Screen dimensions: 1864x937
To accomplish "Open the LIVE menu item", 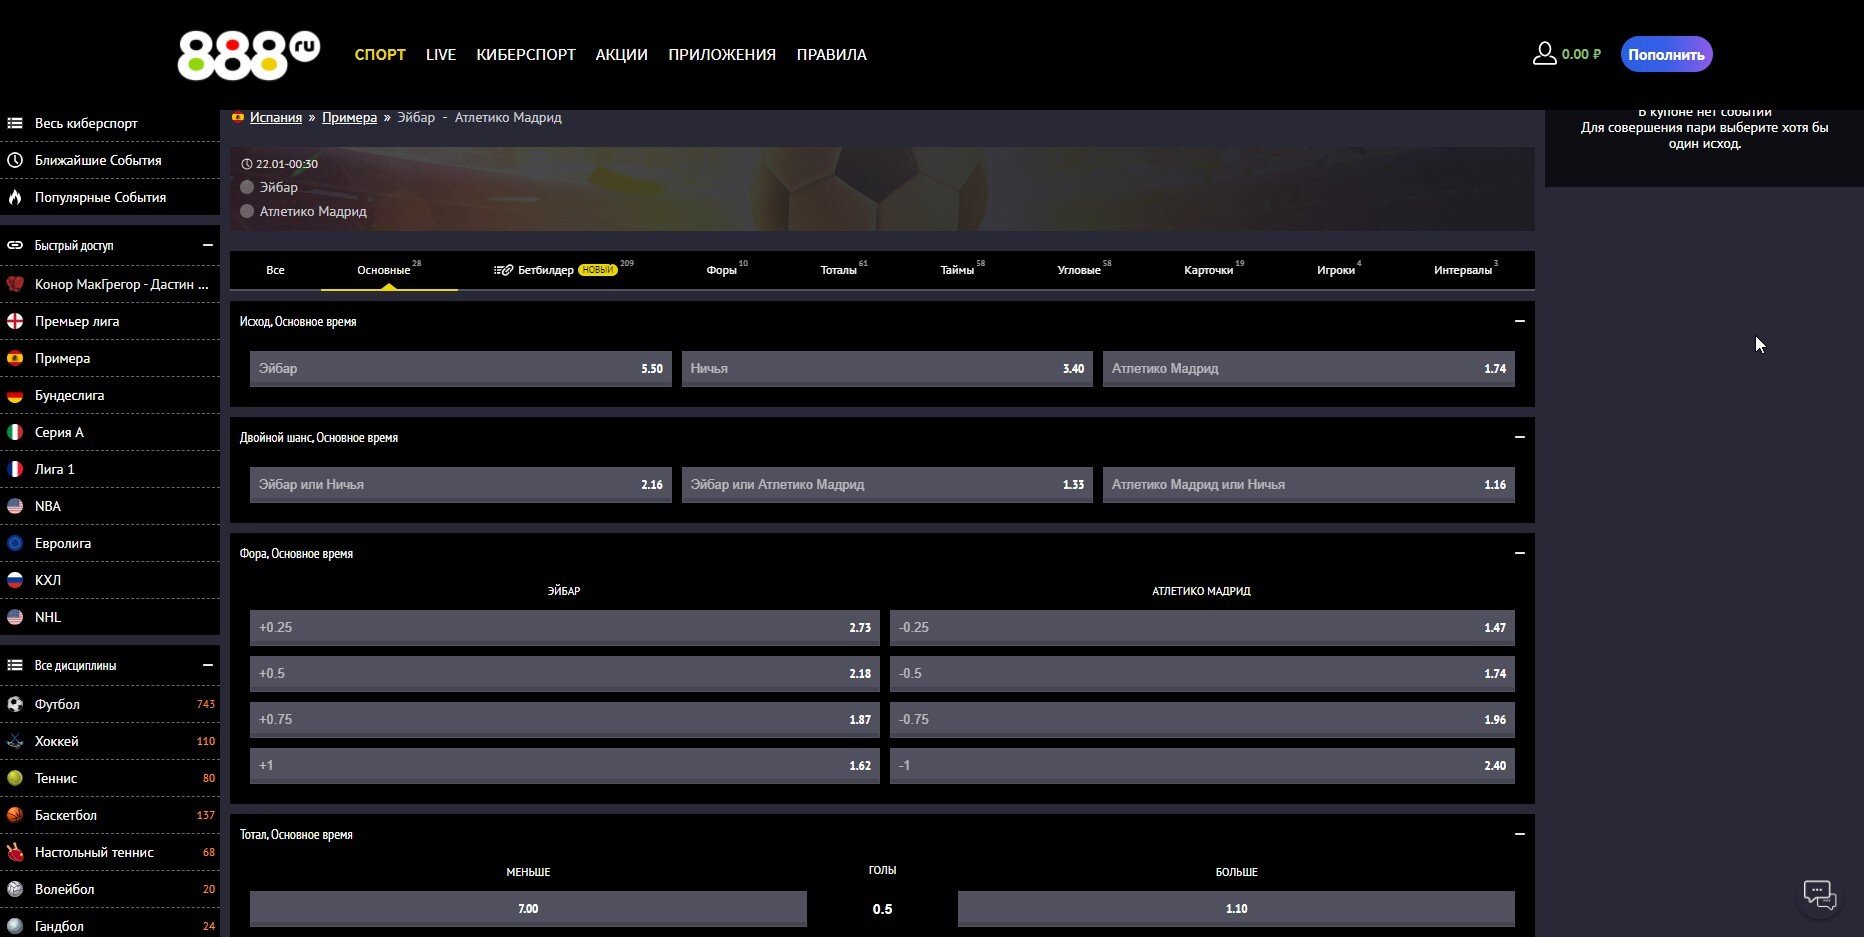I will pyautogui.click(x=440, y=55).
